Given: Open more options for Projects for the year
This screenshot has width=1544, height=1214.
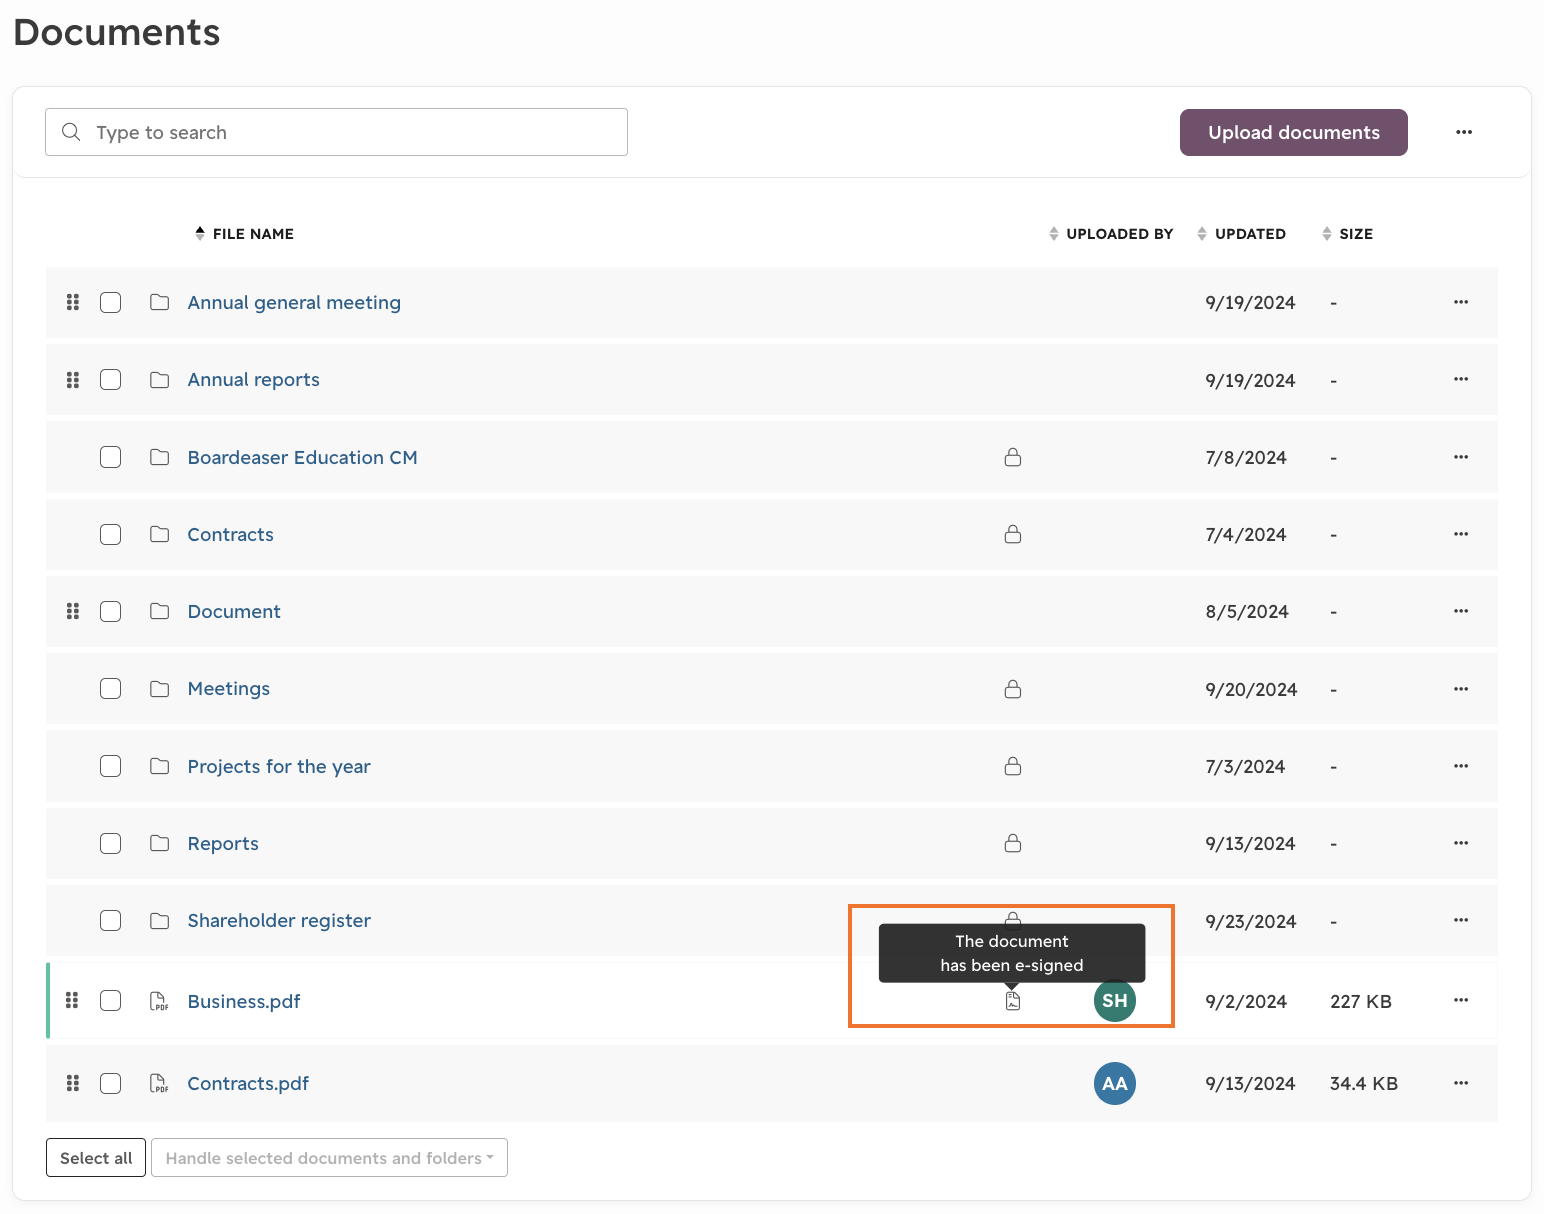Looking at the screenshot, I should [1461, 766].
